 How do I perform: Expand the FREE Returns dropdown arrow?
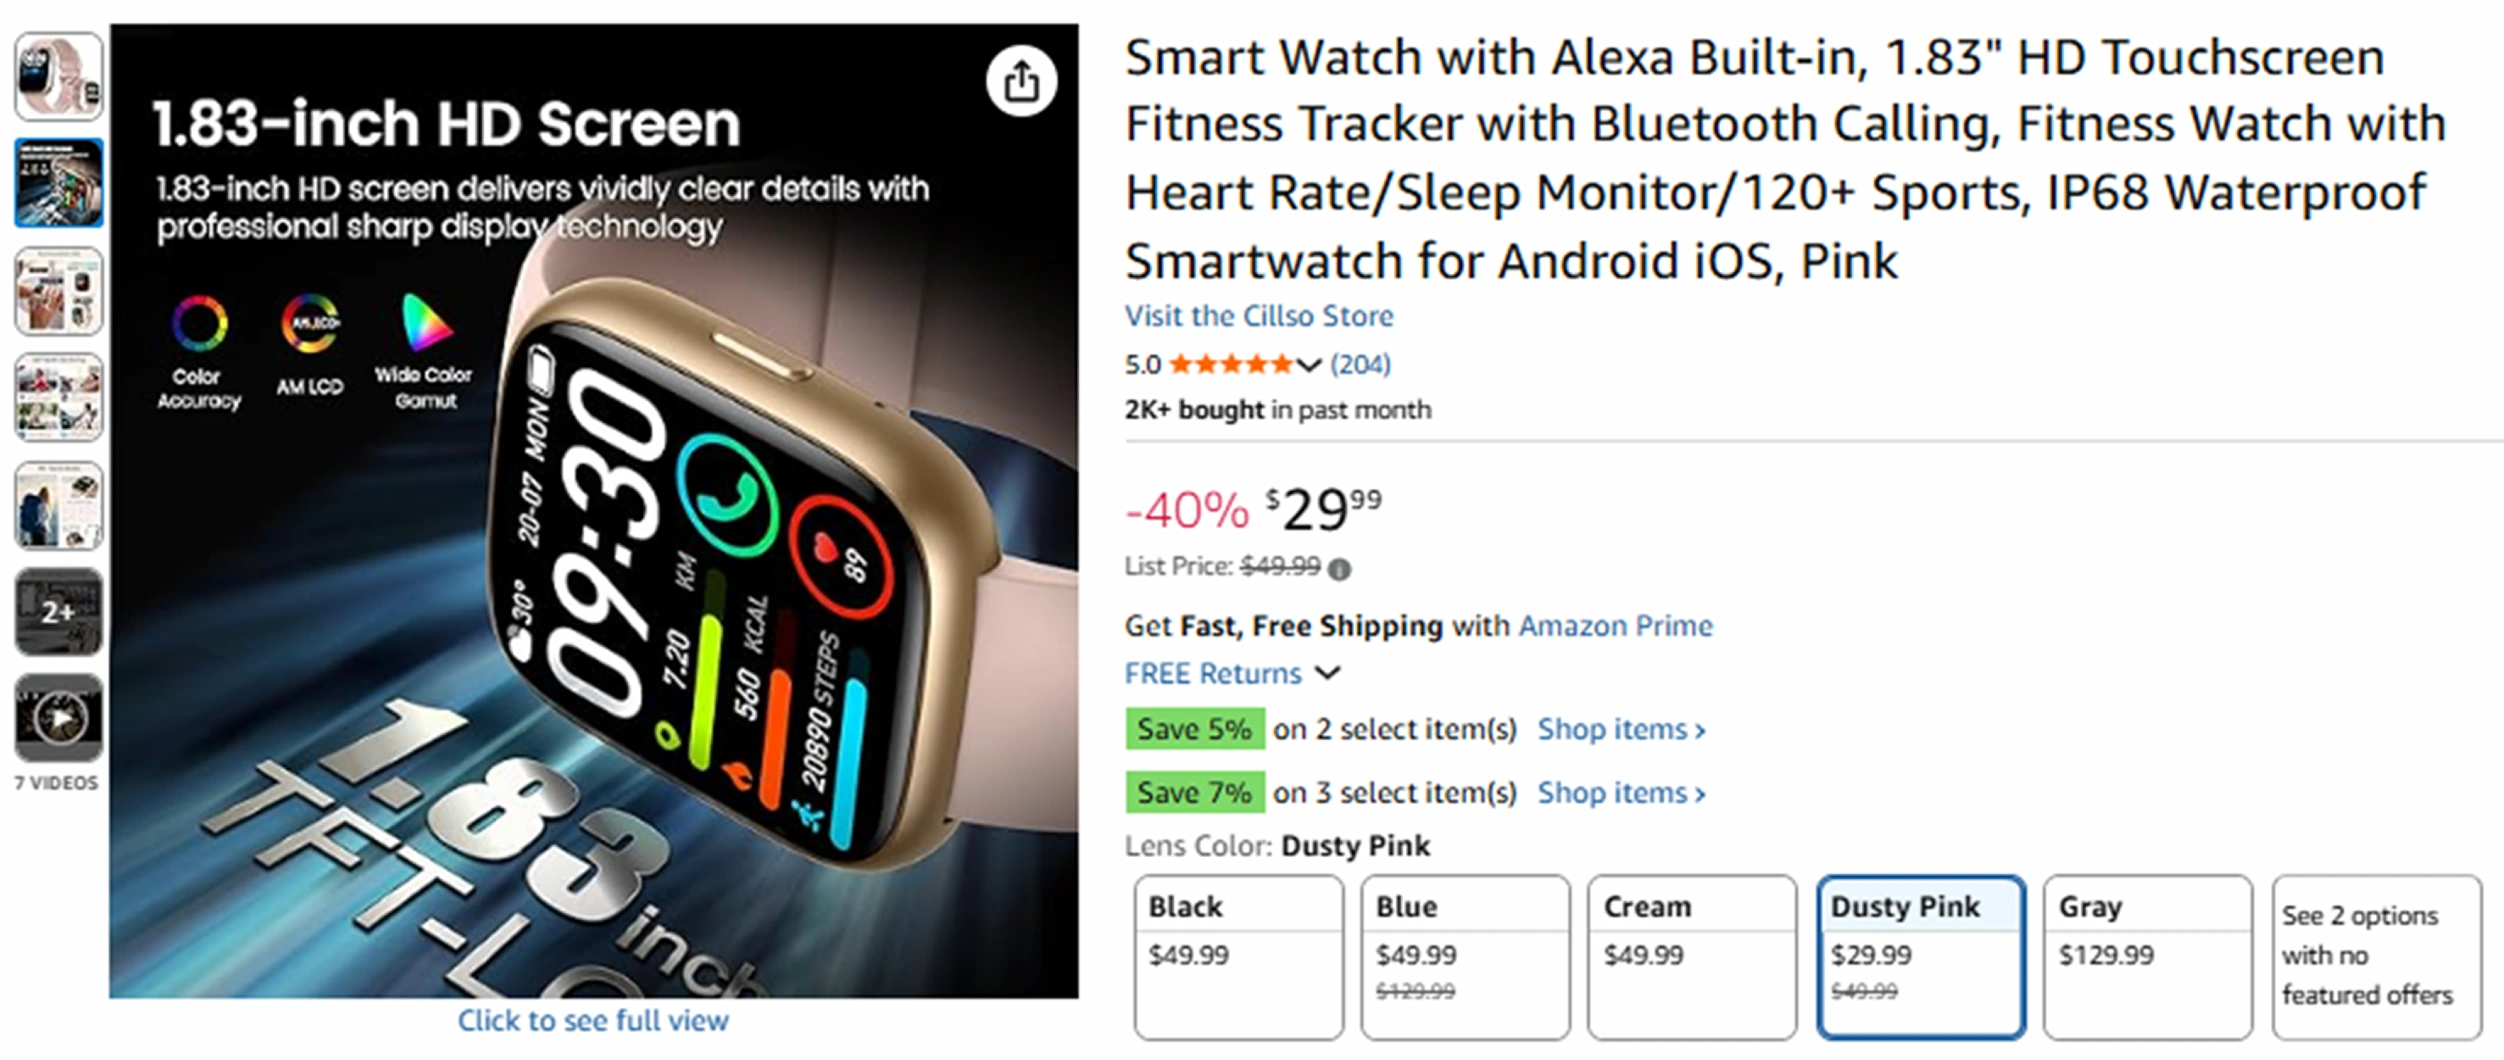pyautogui.click(x=1327, y=673)
